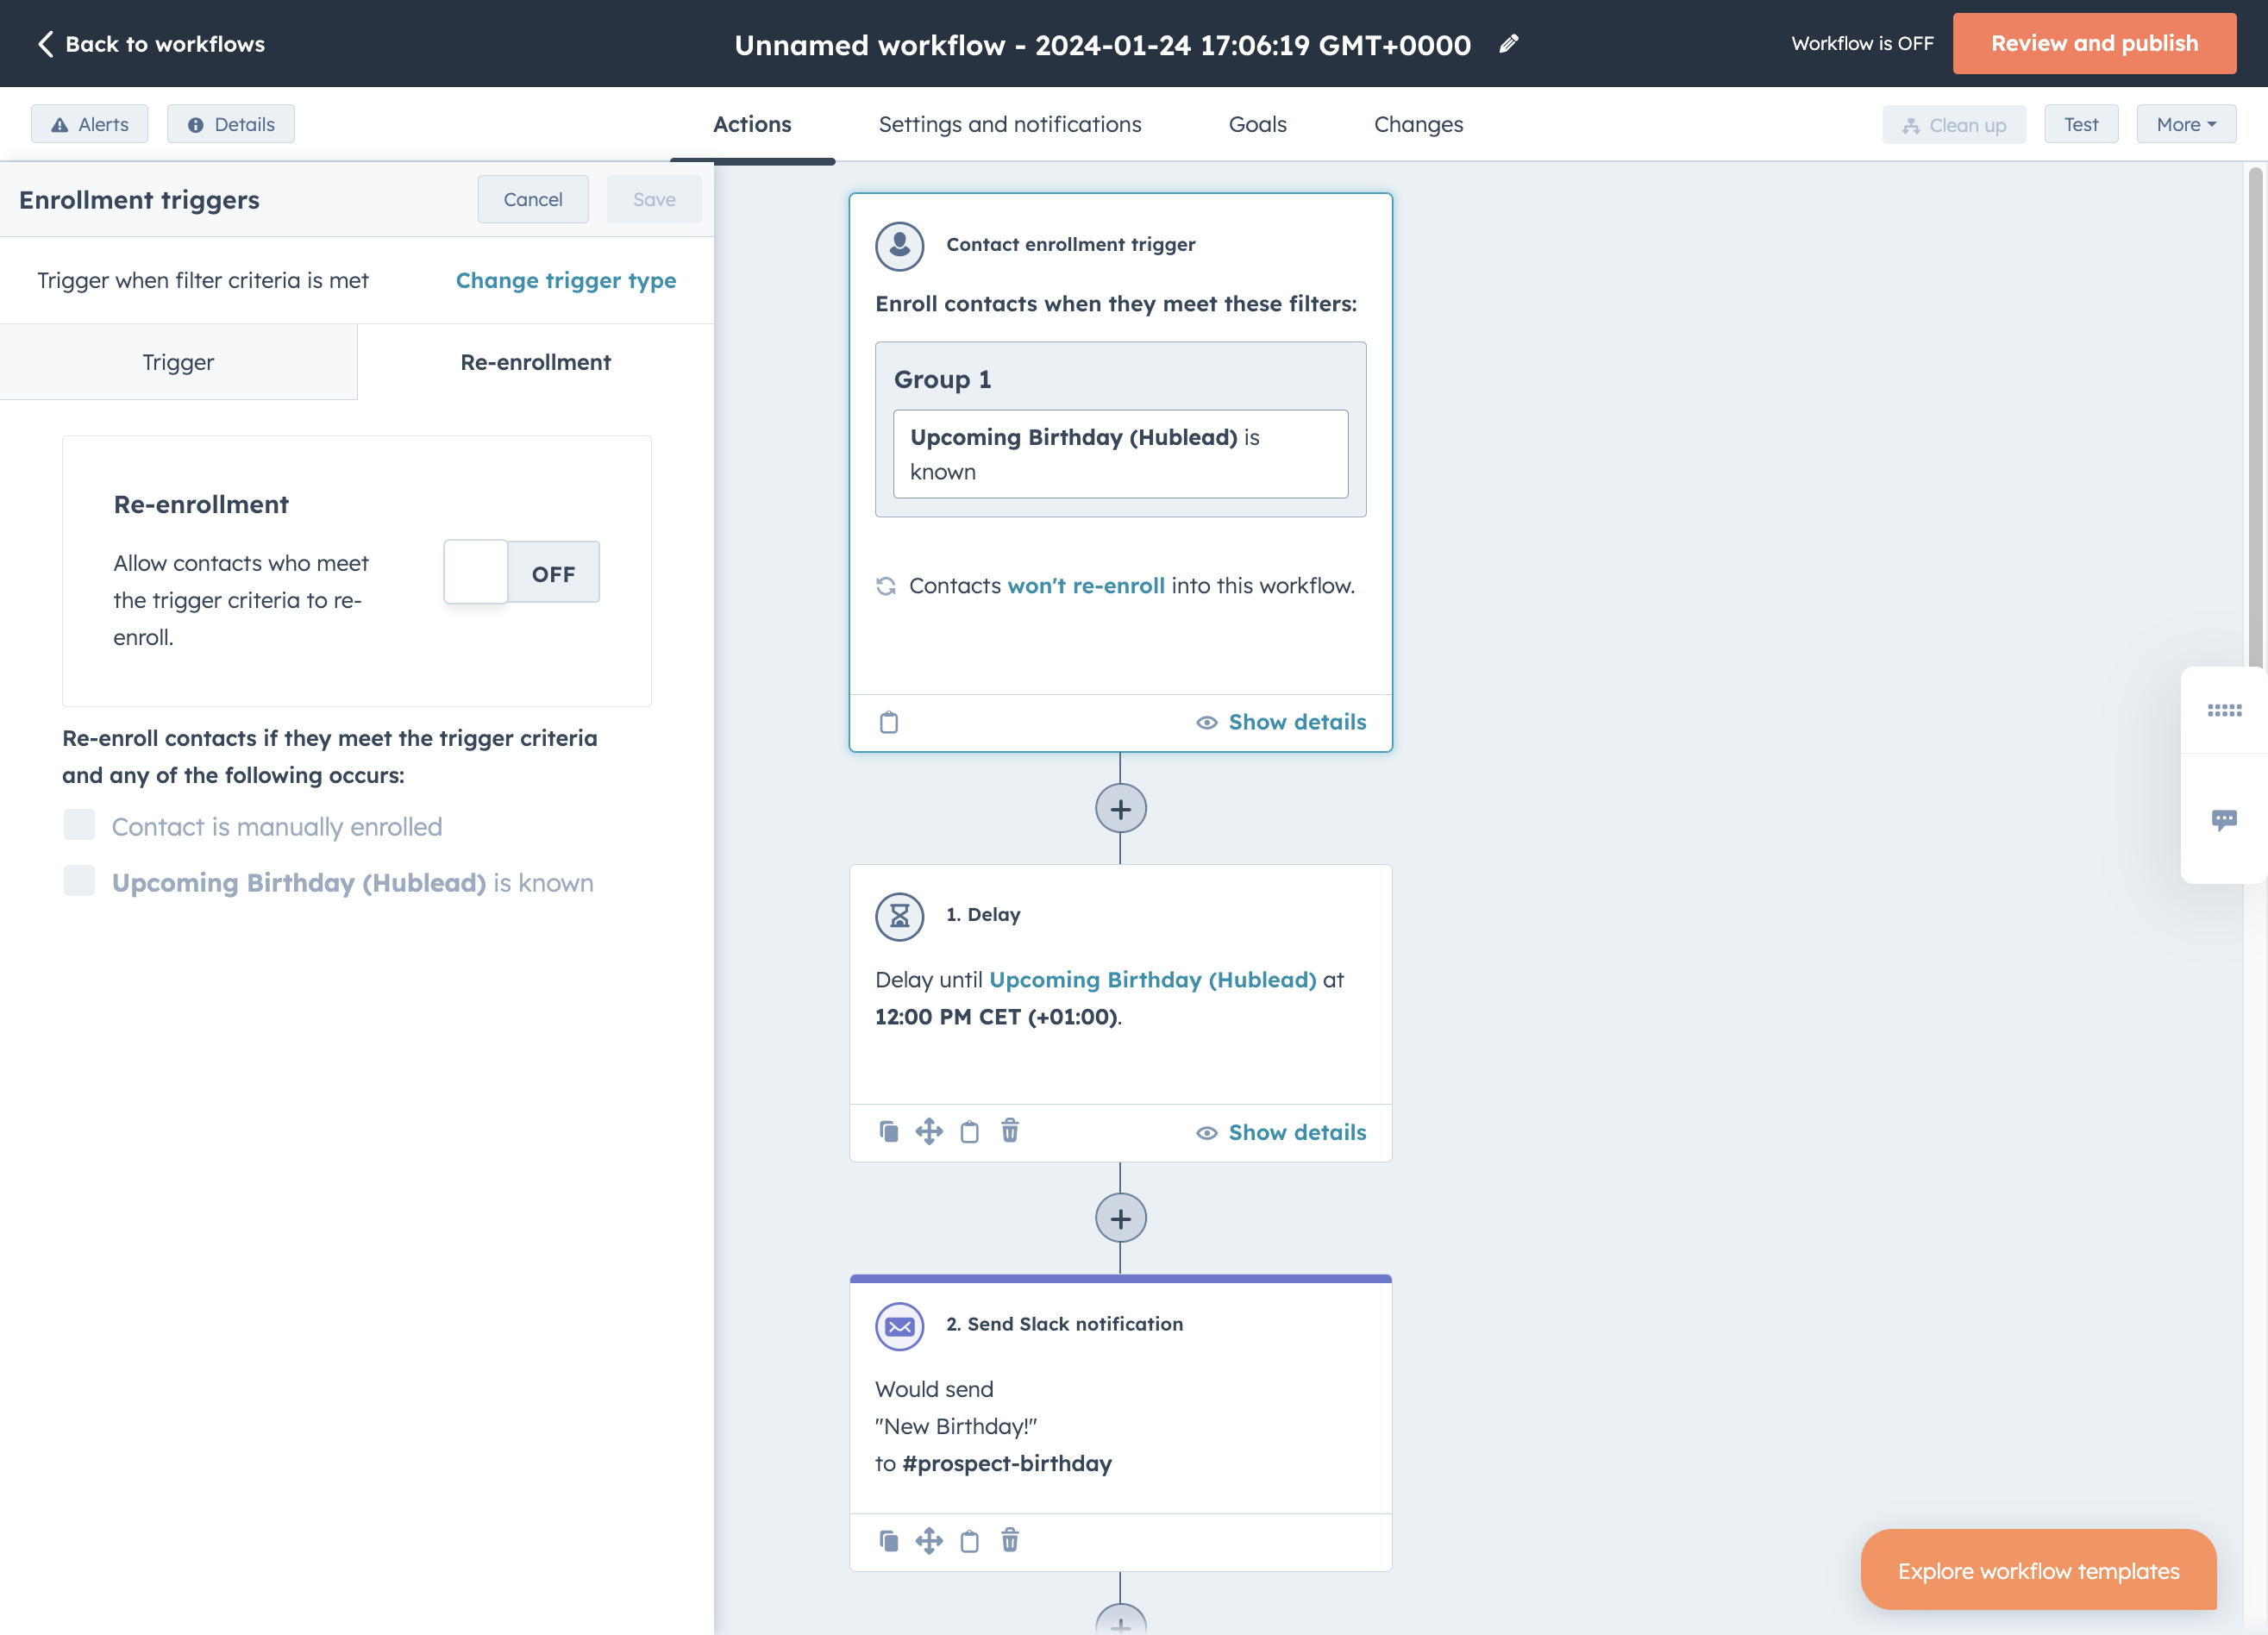The width and height of the screenshot is (2268, 1635).
Task: Click clipboard icon on Delay action
Action: point(969,1131)
